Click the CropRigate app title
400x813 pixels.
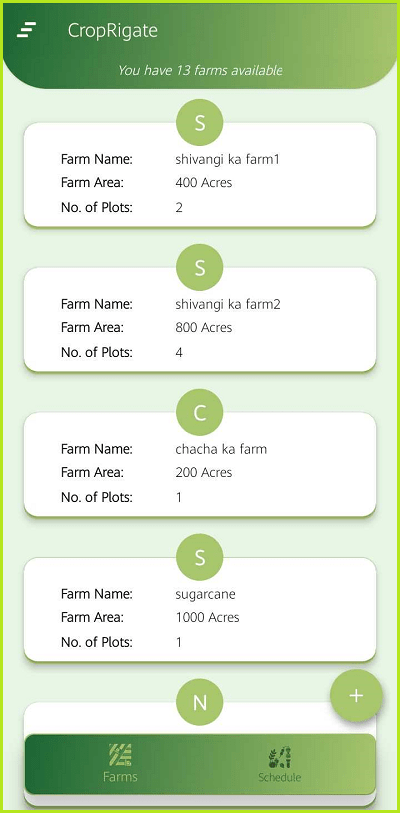(113, 31)
